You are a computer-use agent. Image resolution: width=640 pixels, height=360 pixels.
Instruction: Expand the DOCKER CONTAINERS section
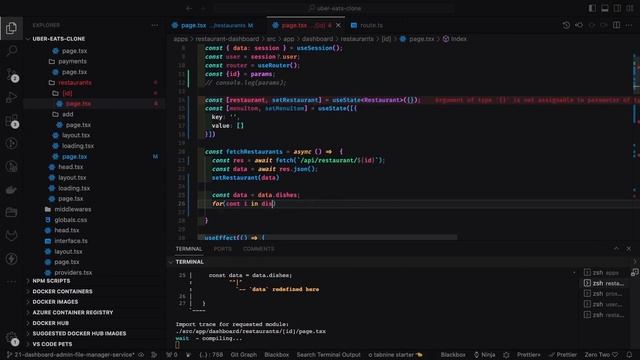pyautogui.click(x=62, y=291)
